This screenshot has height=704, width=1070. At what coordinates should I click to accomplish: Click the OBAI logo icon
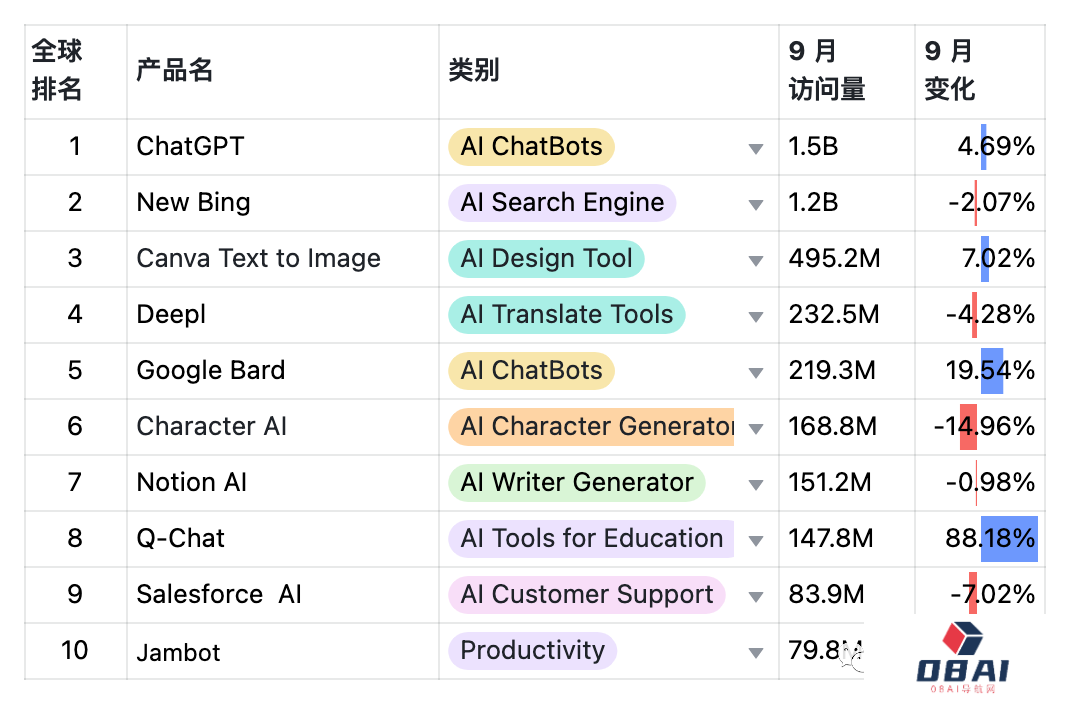(x=963, y=638)
